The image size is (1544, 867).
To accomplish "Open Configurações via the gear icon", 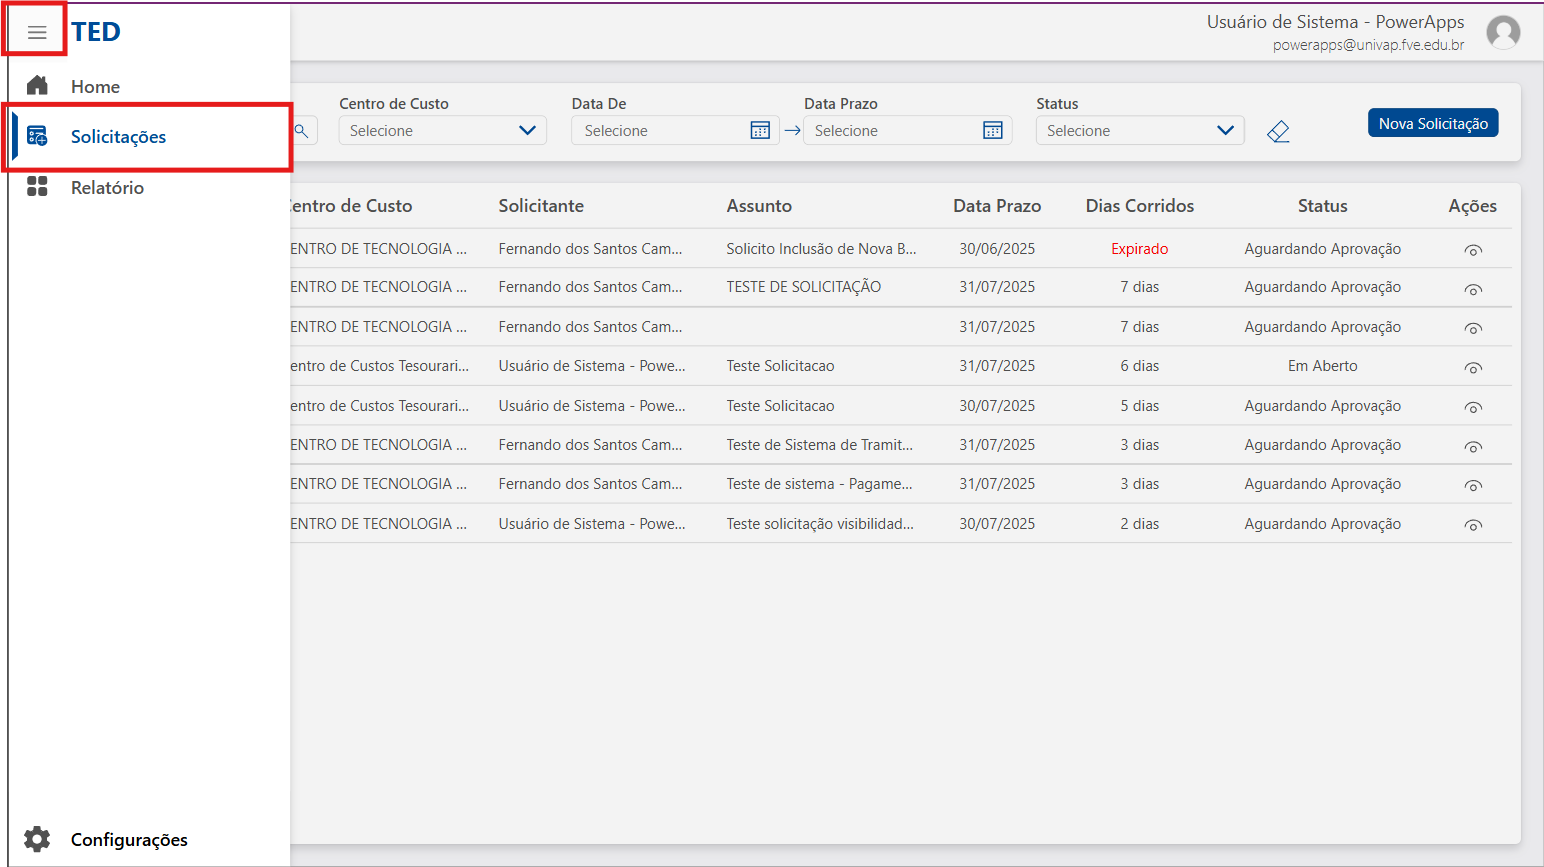I will [x=37, y=839].
